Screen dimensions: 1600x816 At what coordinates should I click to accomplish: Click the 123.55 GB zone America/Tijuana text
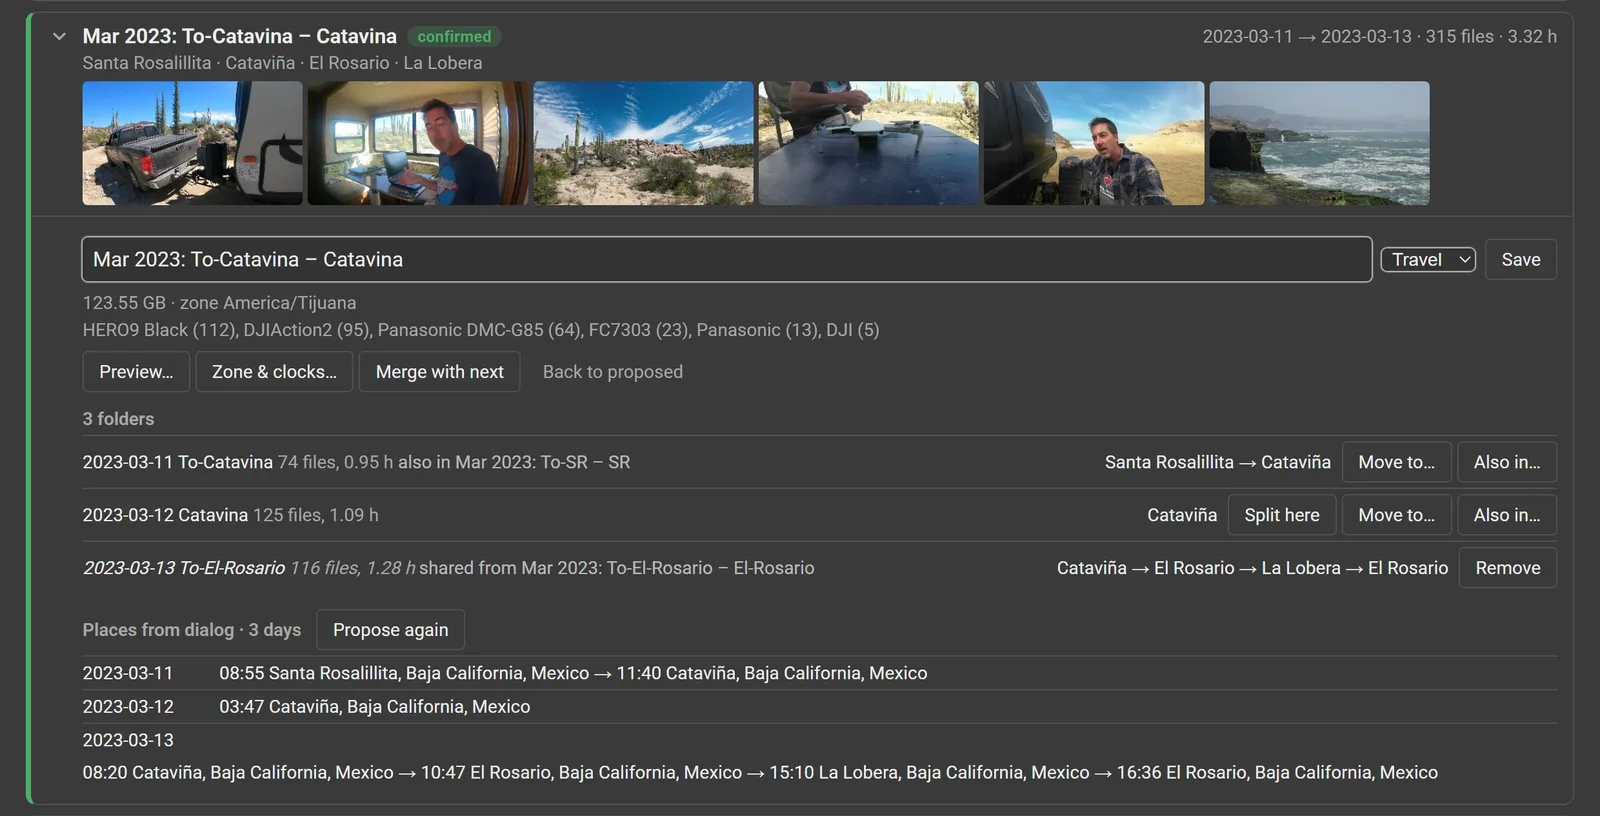[x=219, y=303]
